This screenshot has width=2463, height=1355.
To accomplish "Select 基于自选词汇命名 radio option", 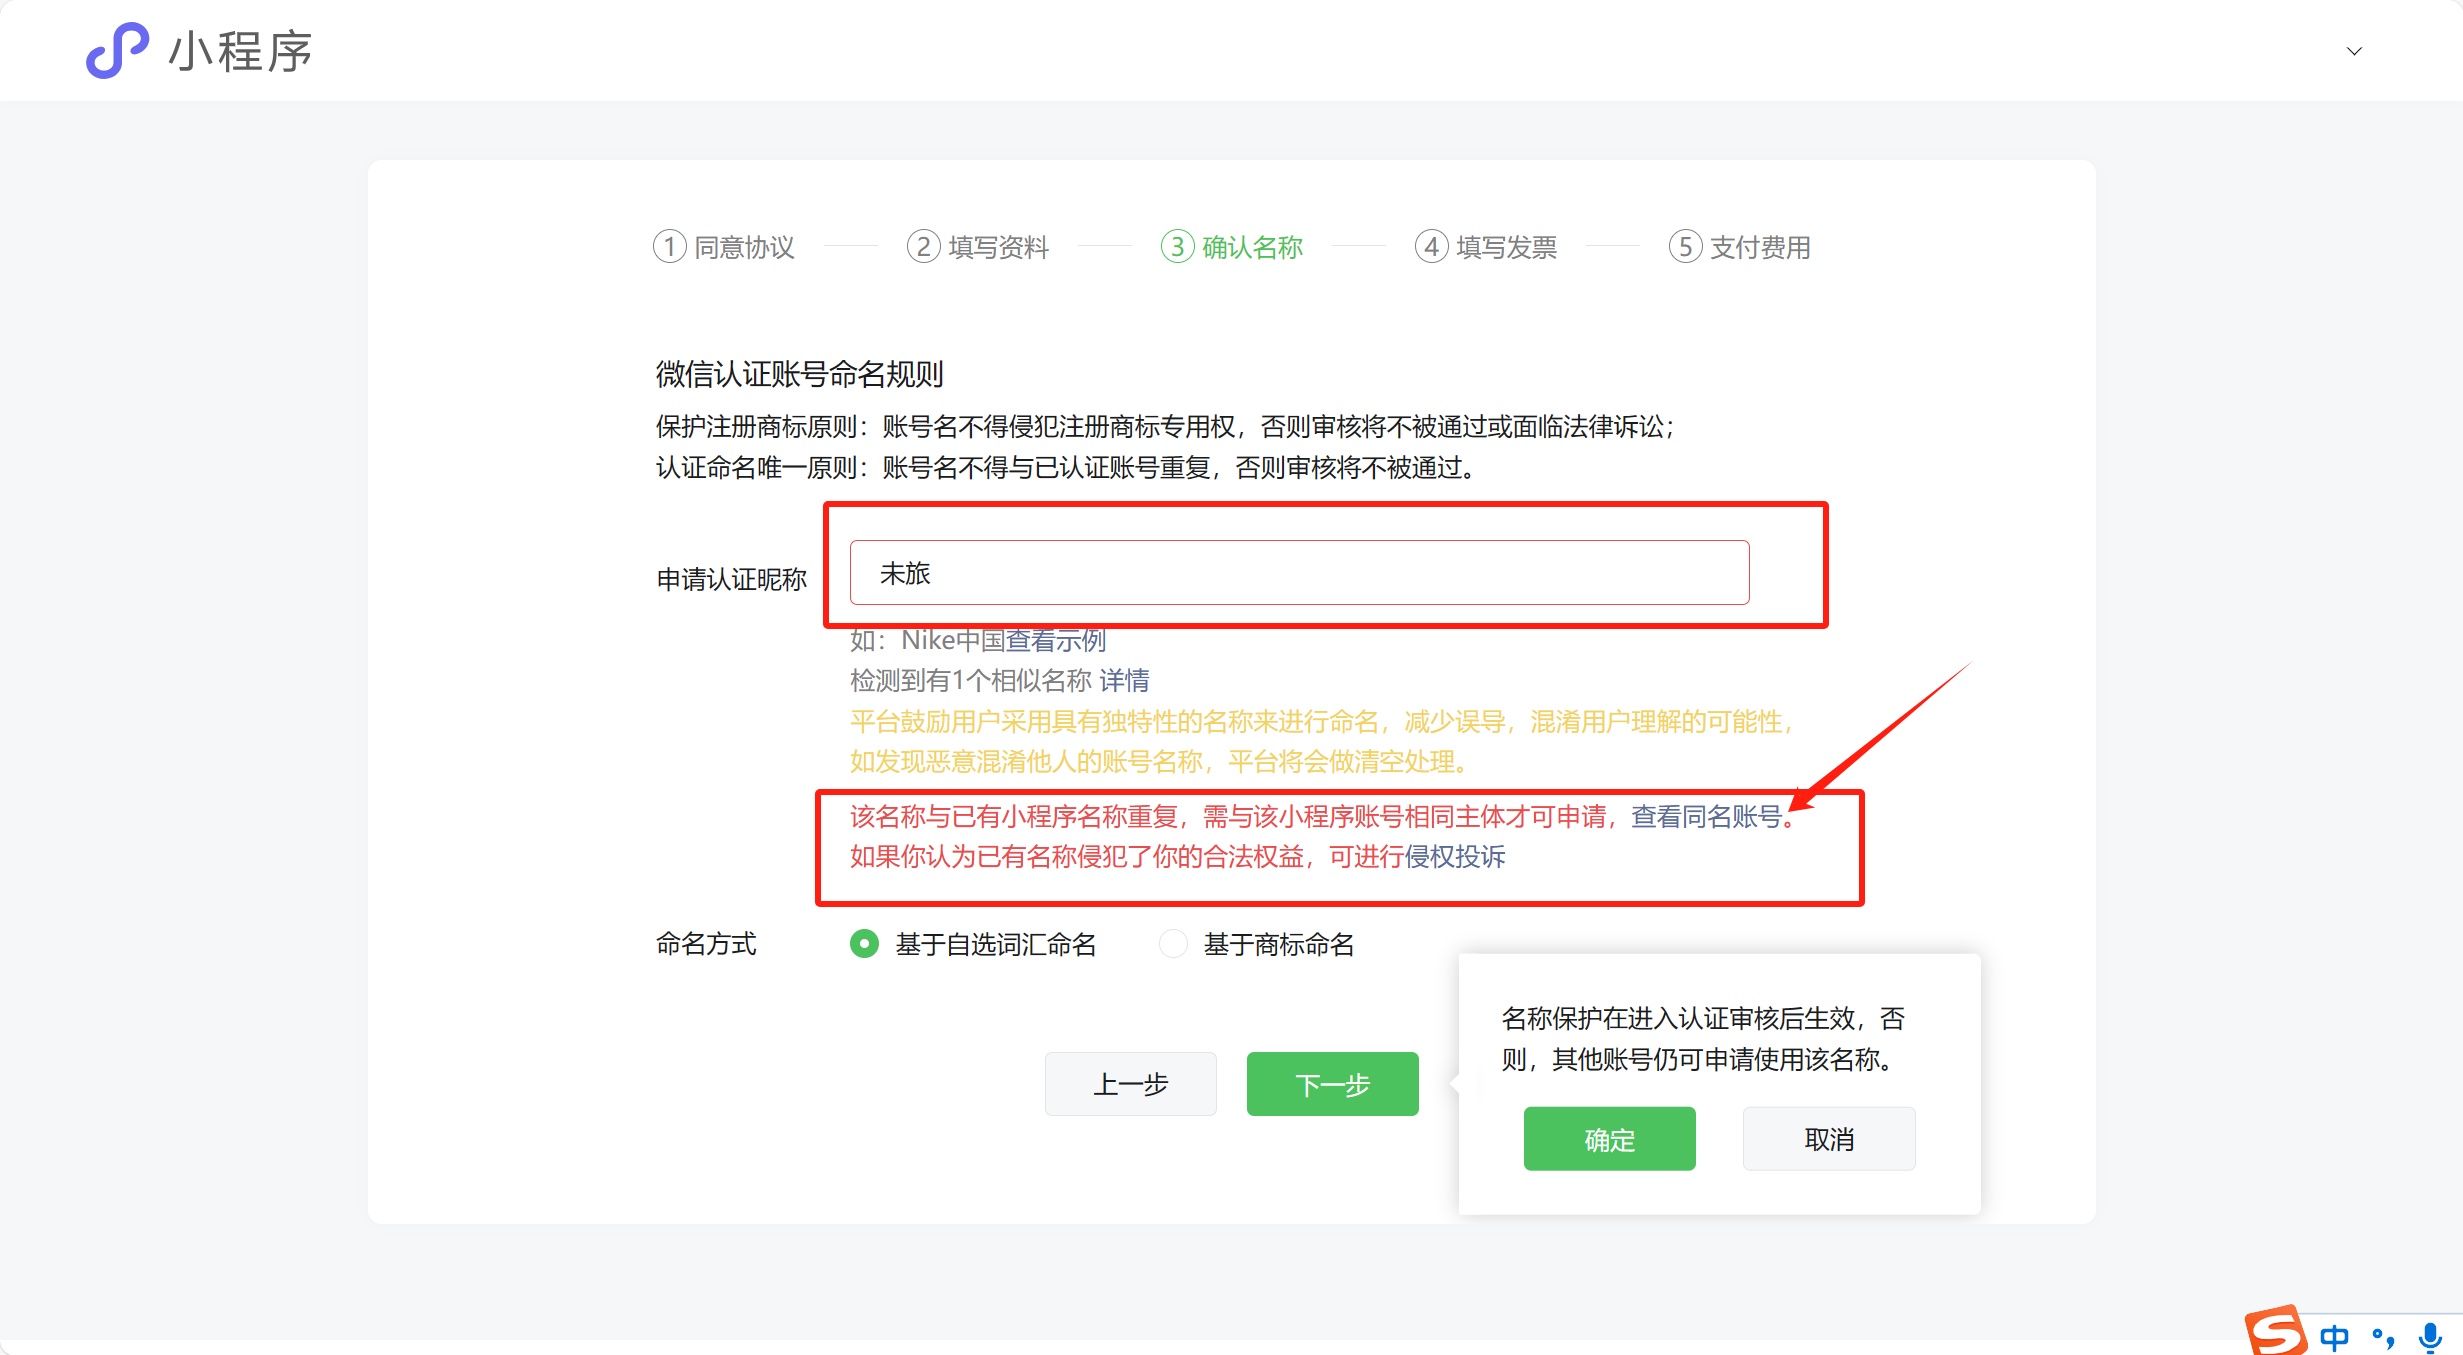I will (x=864, y=944).
